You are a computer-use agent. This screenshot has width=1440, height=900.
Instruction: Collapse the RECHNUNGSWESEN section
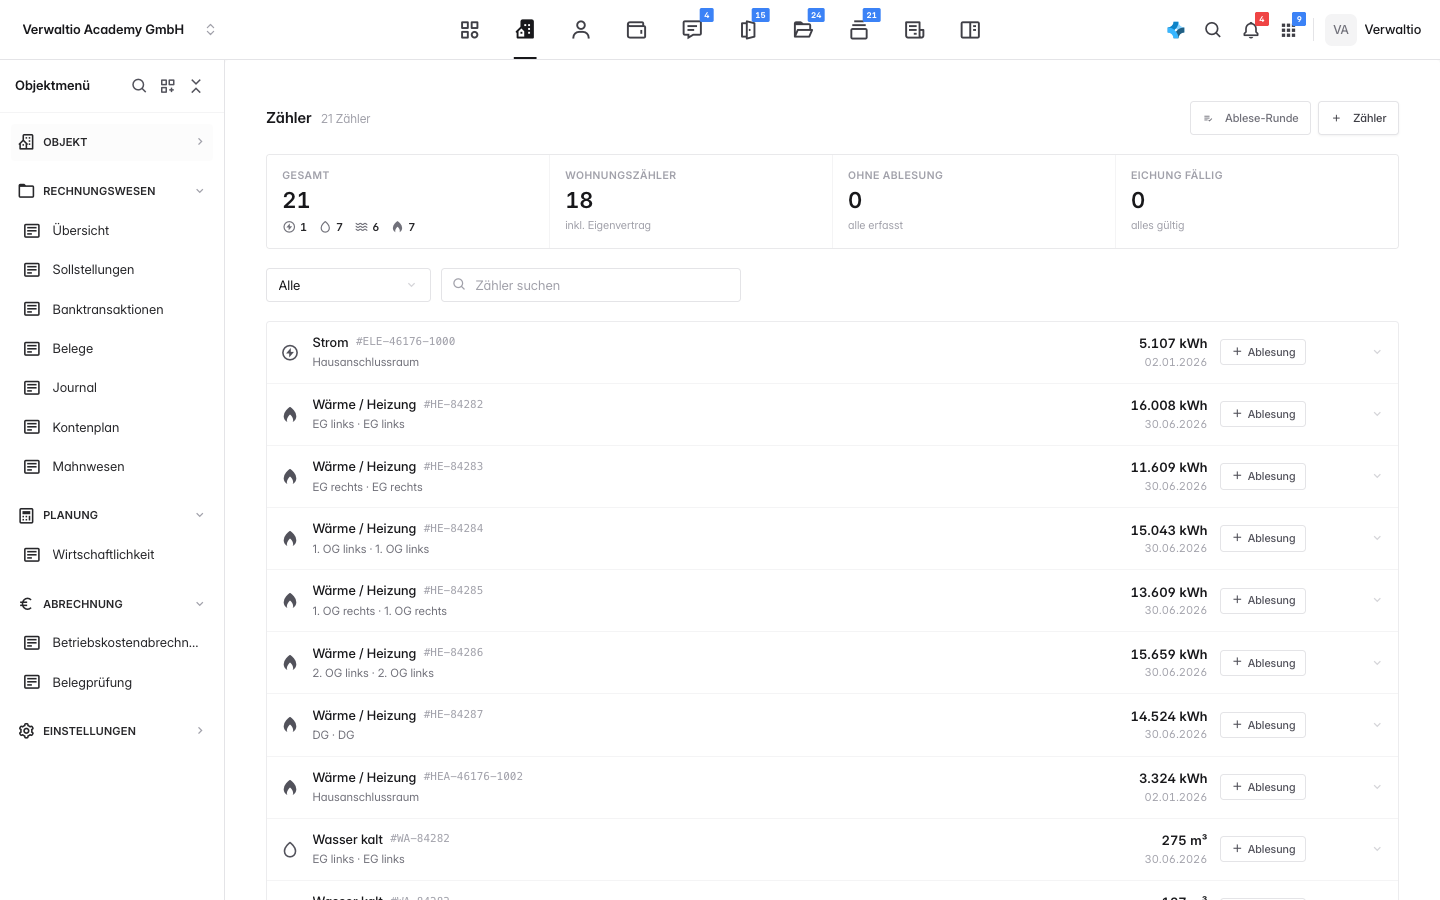click(112, 191)
